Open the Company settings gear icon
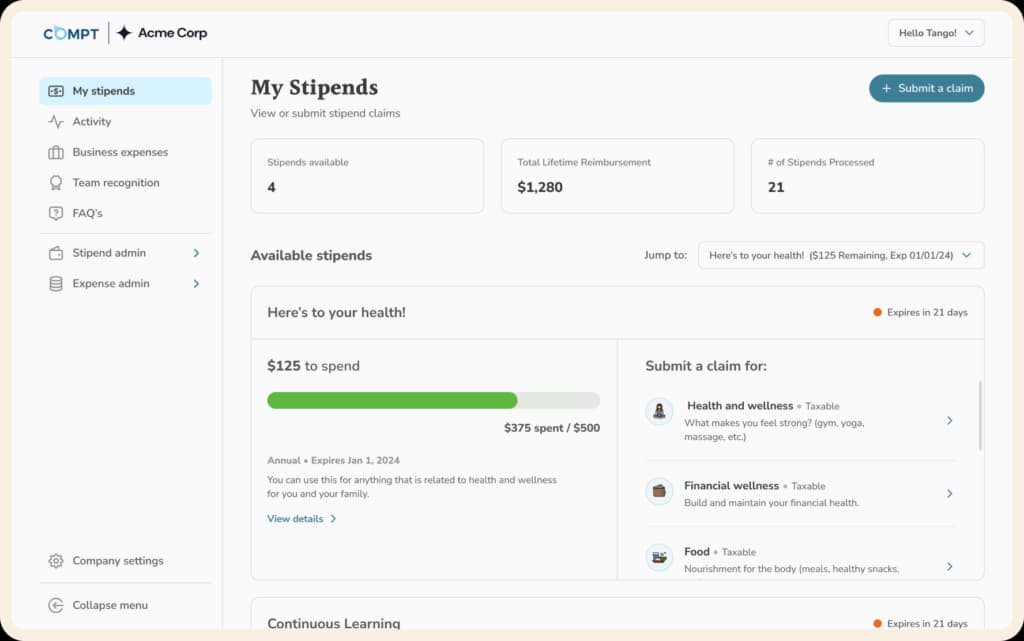 point(57,561)
